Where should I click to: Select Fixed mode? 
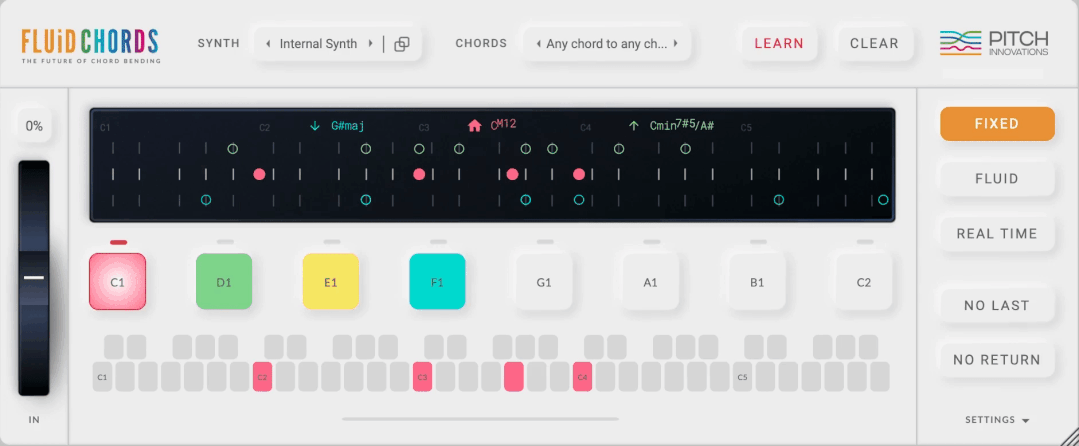pyautogui.click(x=997, y=124)
